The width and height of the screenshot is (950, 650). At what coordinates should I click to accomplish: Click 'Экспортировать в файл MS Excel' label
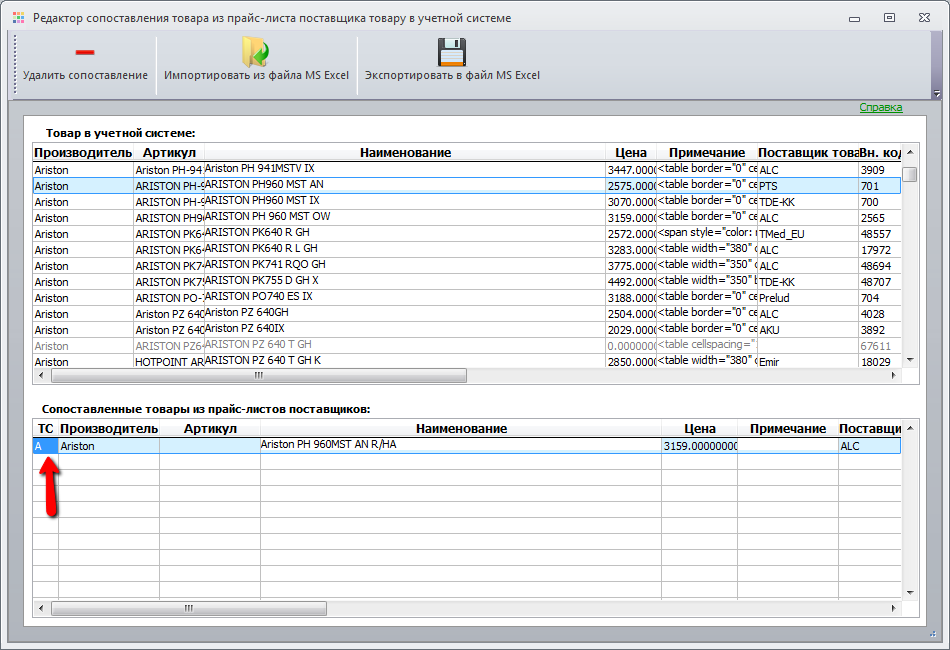click(452, 75)
